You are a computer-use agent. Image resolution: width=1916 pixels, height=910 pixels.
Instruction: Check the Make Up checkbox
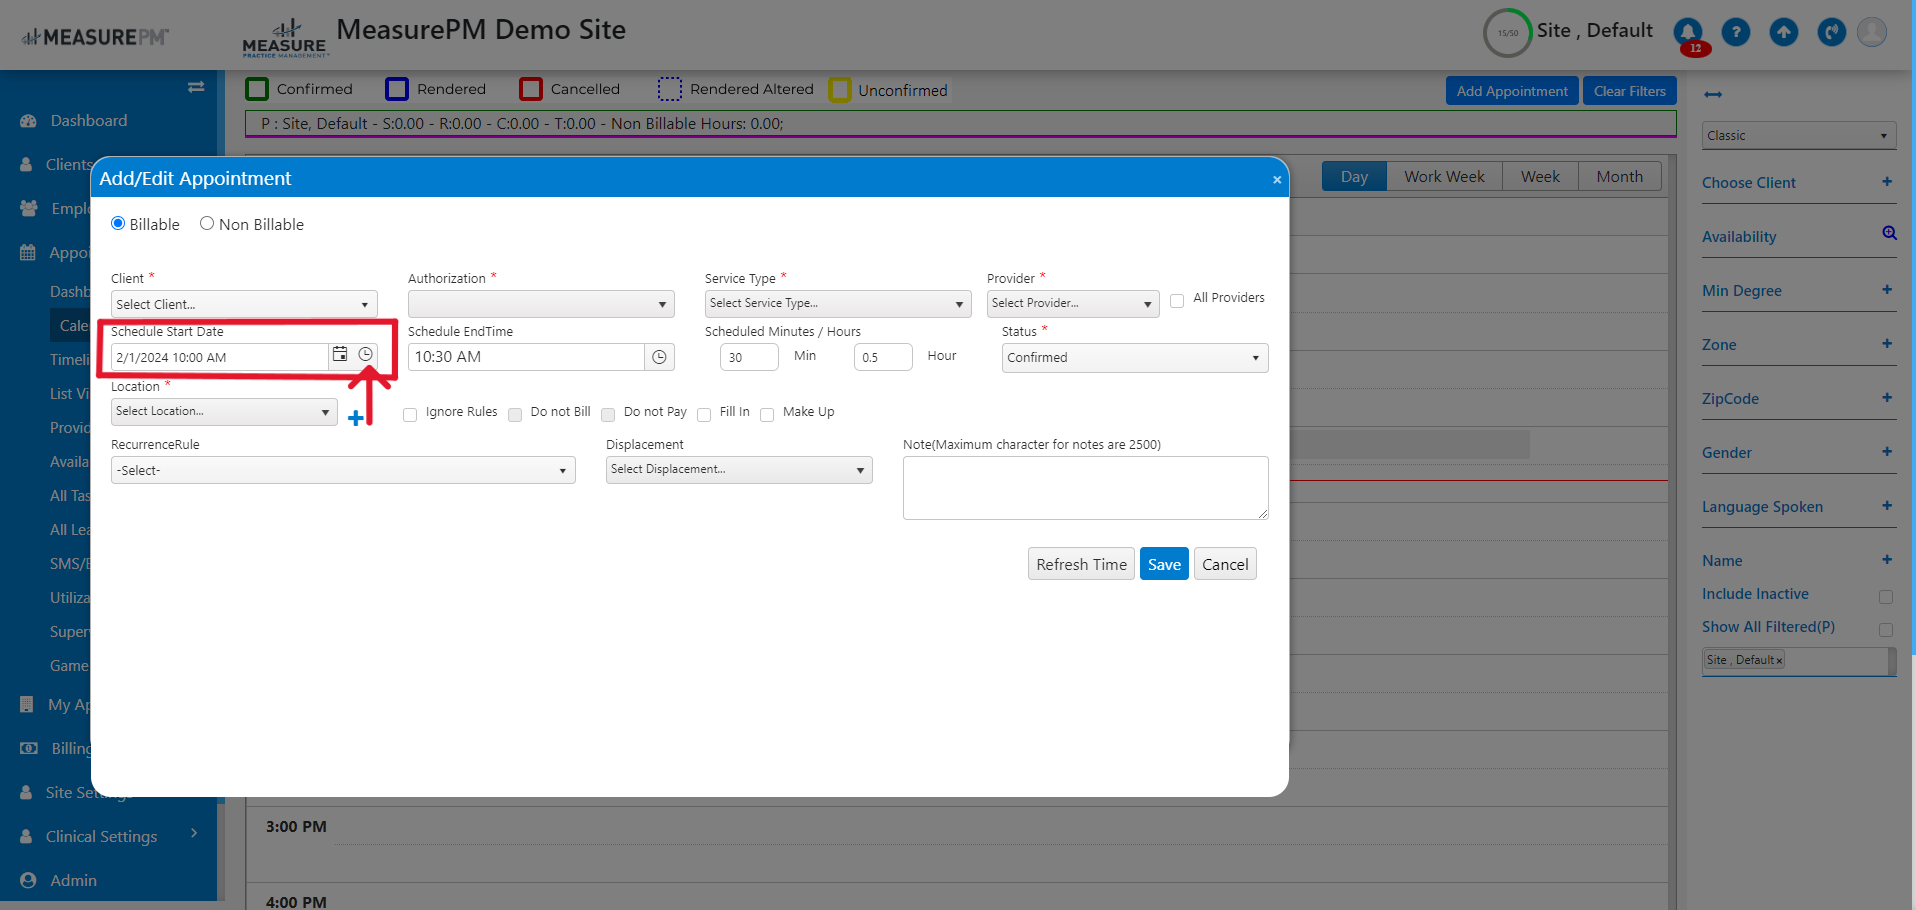point(767,414)
